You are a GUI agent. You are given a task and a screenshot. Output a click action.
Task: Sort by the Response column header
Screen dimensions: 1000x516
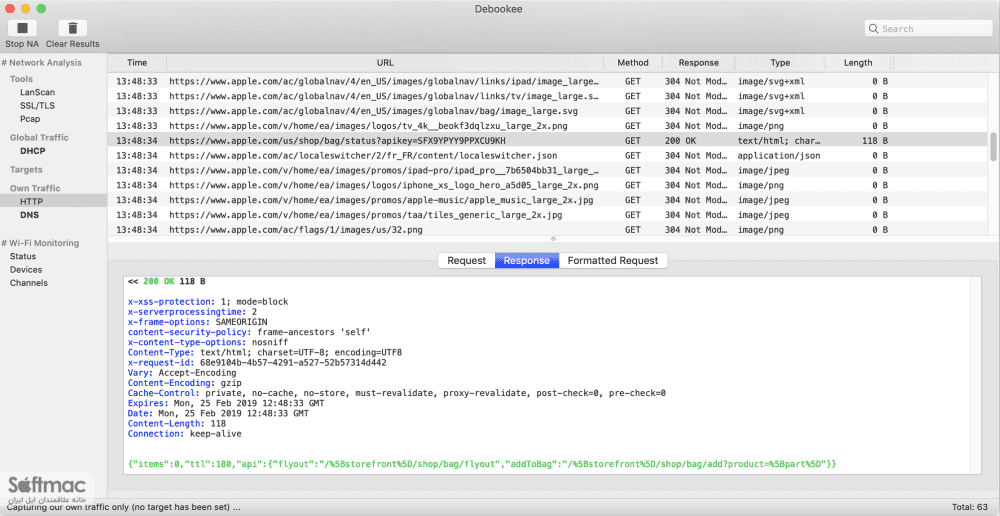pyautogui.click(x=698, y=63)
